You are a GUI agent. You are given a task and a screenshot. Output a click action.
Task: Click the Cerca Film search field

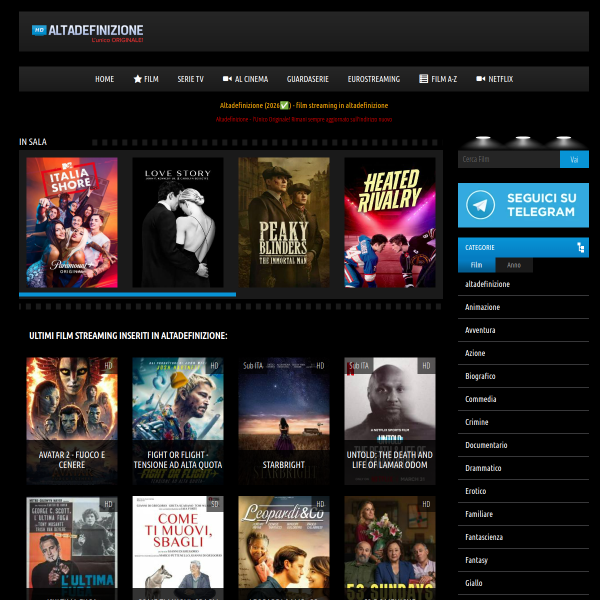(x=508, y=159)
